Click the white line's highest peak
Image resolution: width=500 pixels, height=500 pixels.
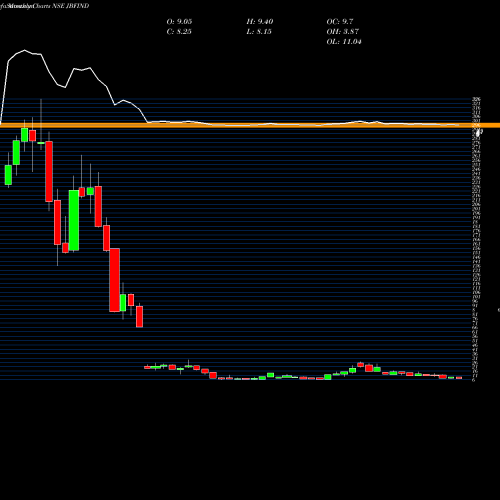(24, 50)
